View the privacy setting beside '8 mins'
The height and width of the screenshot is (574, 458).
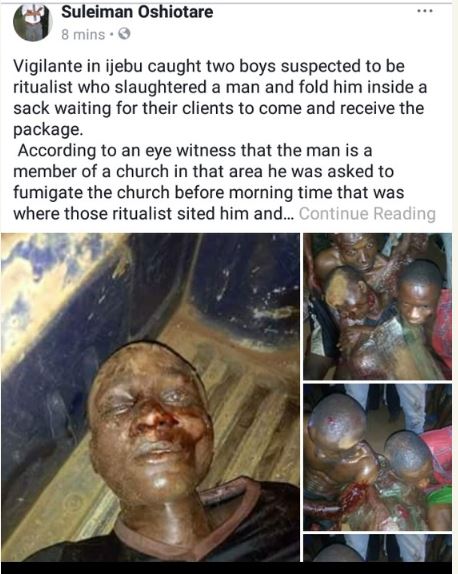click(124, 34)
